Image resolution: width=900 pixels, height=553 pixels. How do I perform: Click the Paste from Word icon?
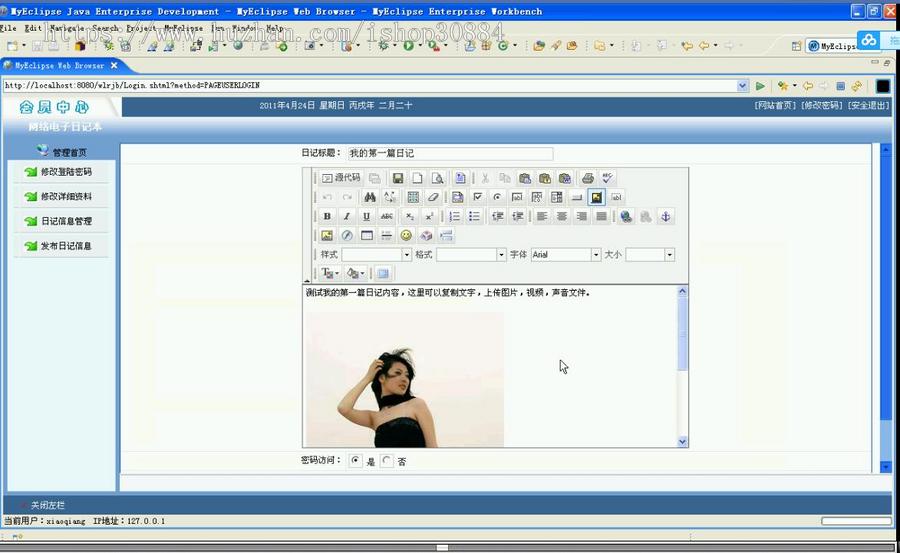pos(565,178)
